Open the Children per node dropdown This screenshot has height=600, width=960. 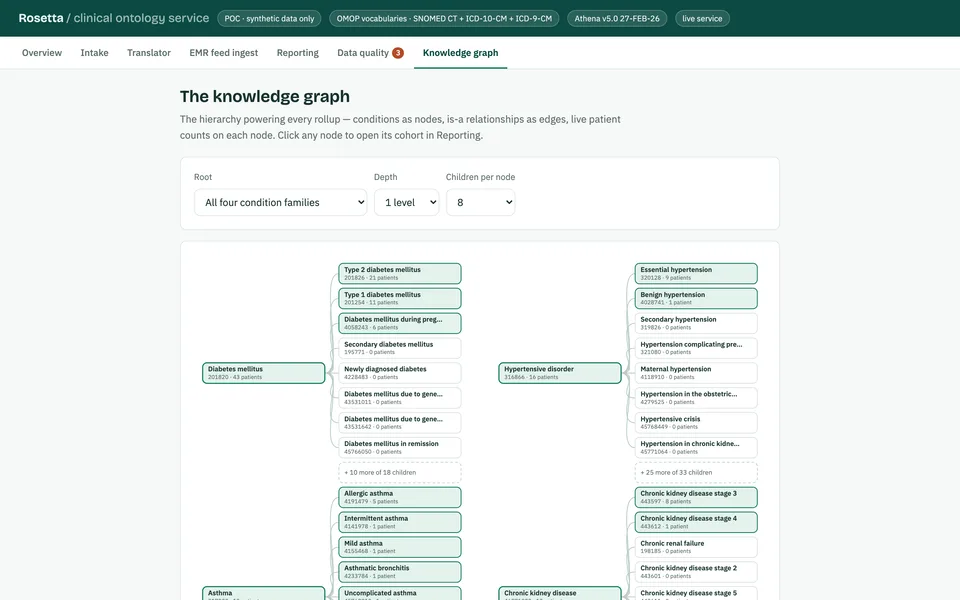pyautogui.click(x=481, y=203)
